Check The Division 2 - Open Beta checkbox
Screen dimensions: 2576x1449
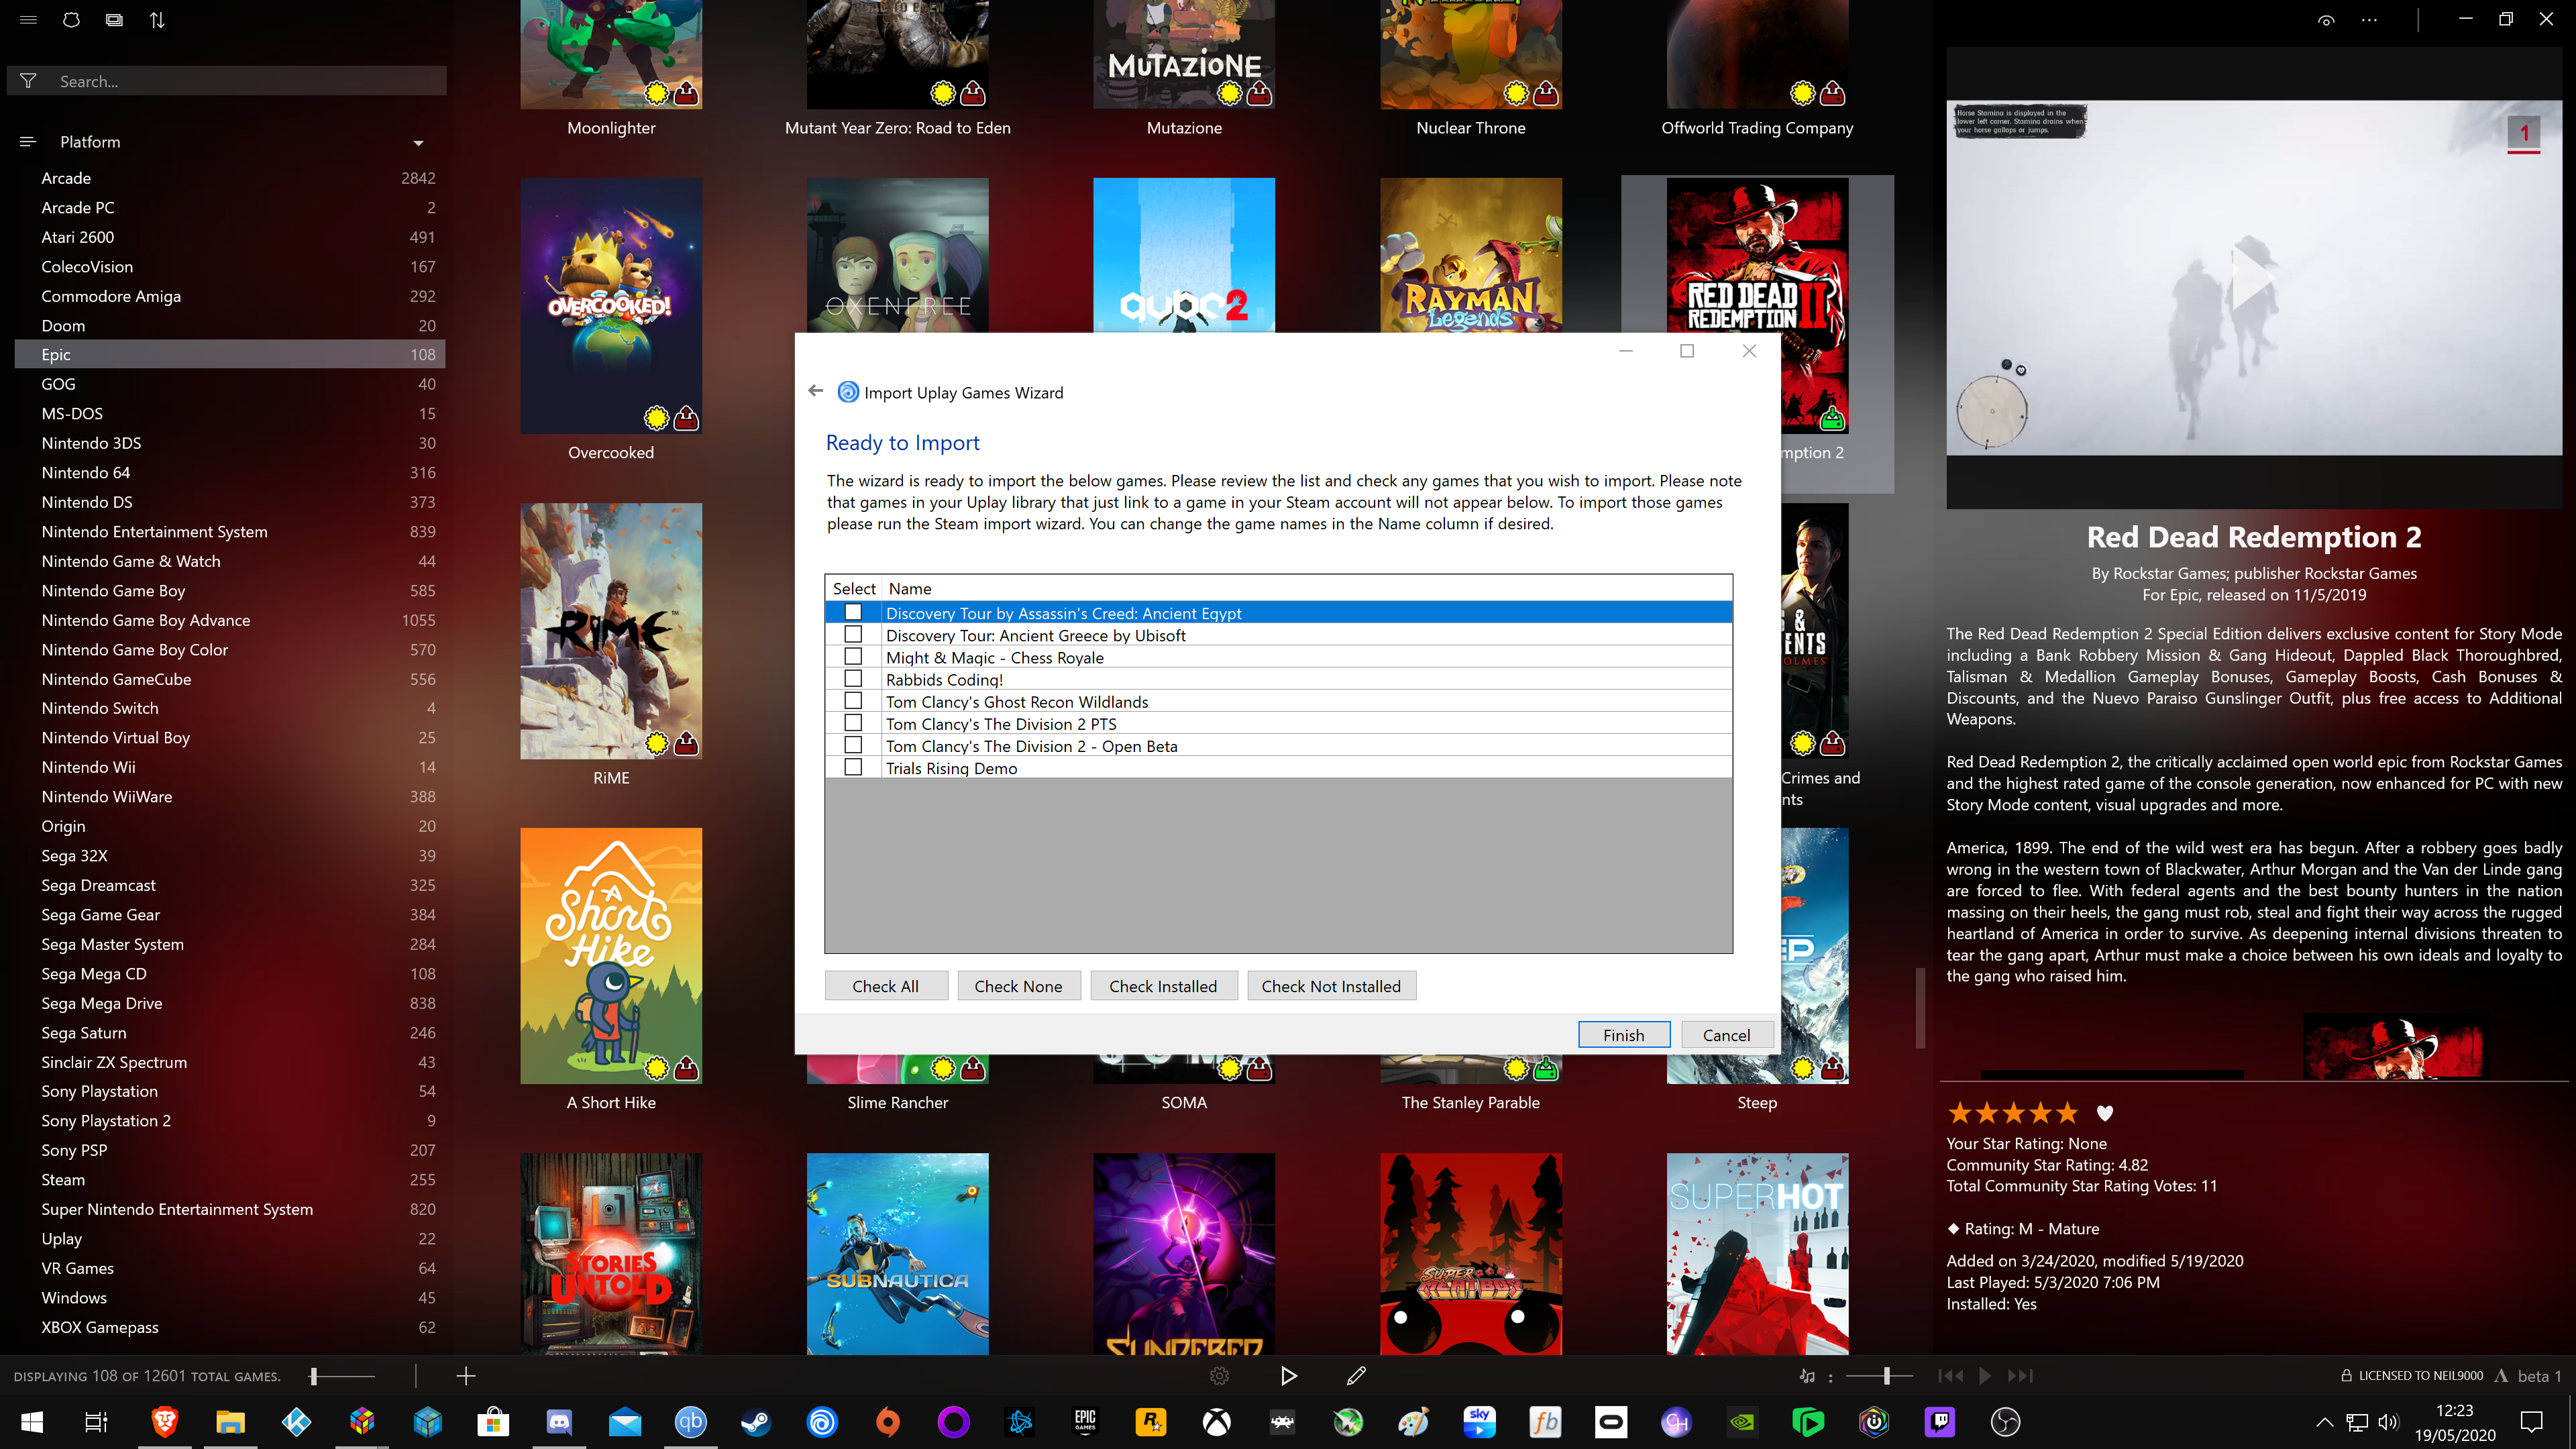tap(853, 745)
